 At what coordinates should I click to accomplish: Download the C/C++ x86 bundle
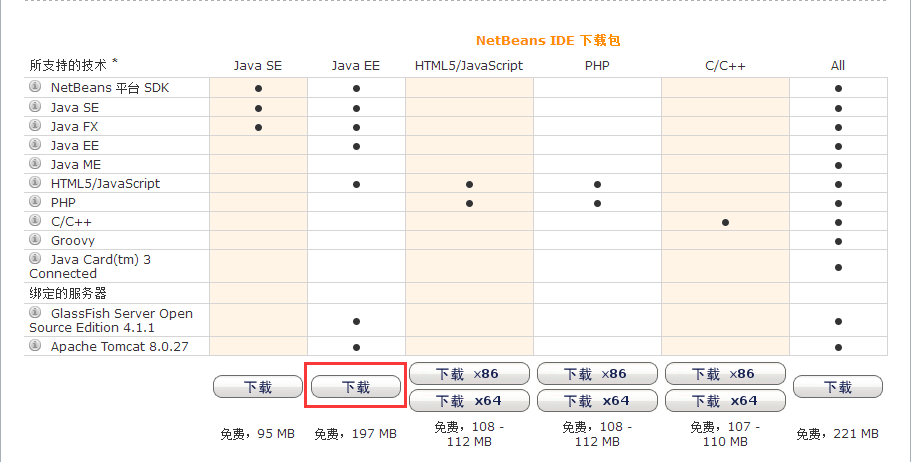(x=725, y=374)
